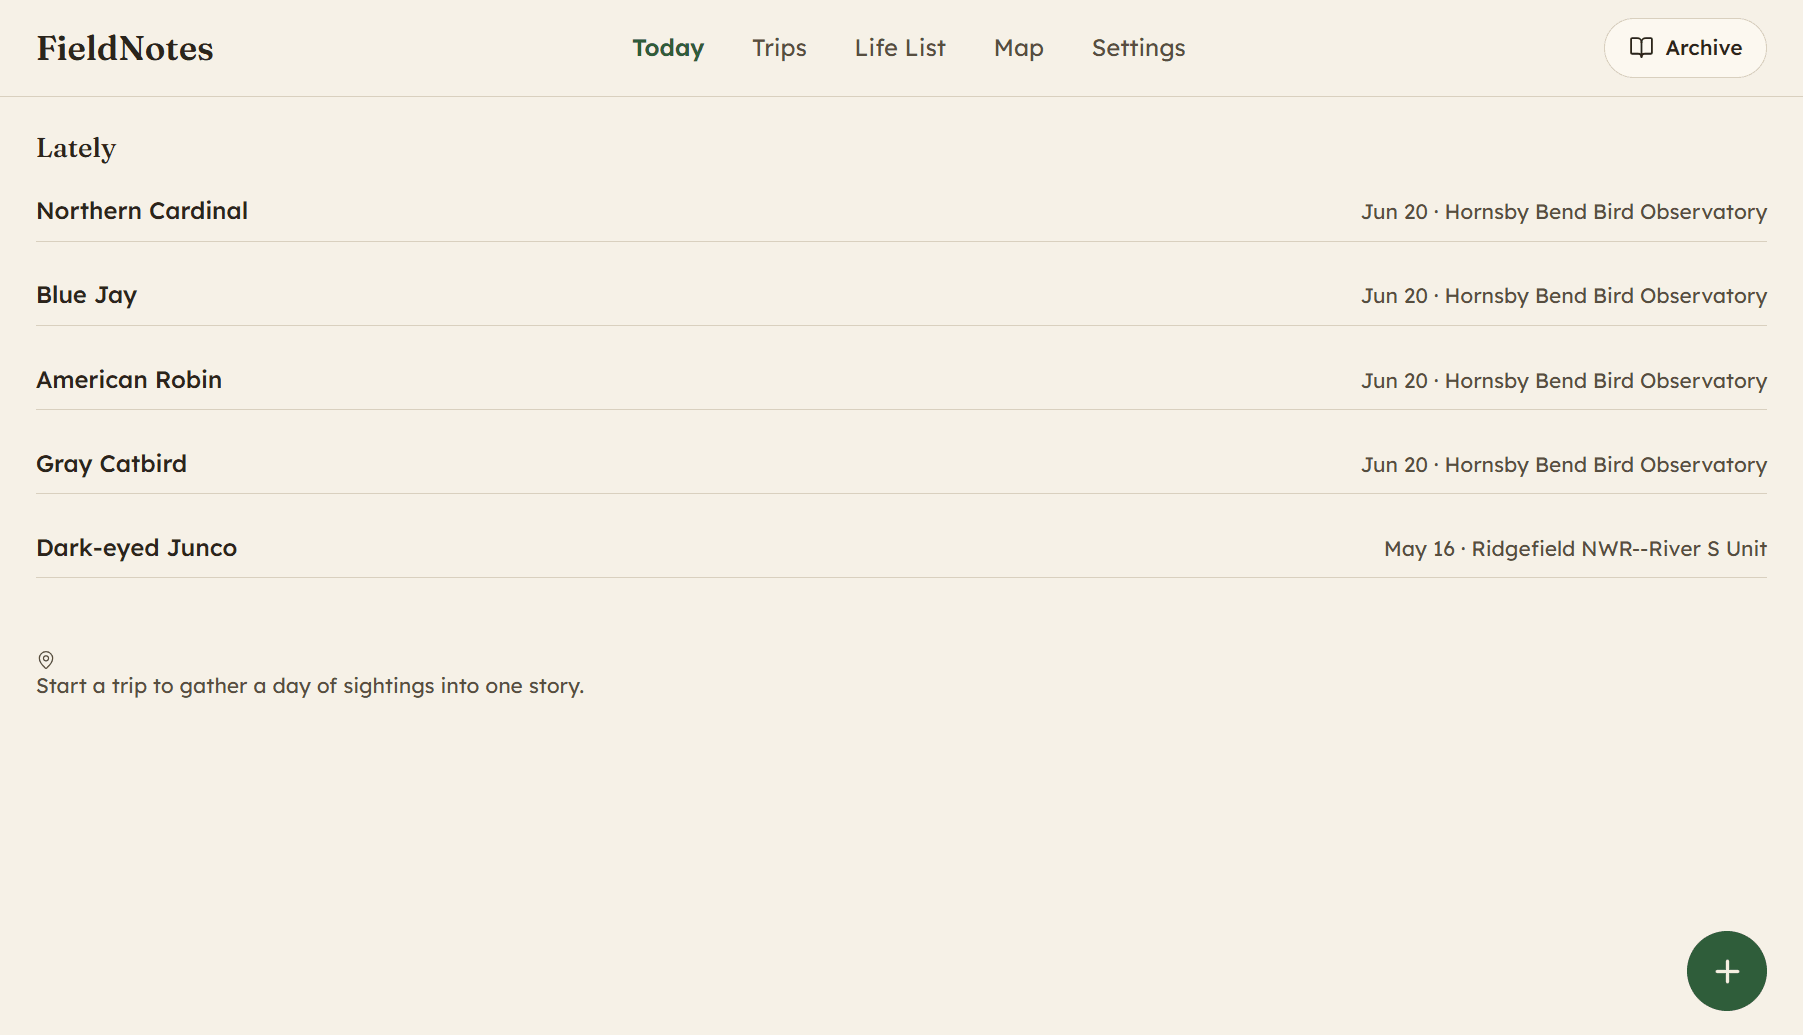Open the Map tab
1803x1035 pixels.
pyautogui.click(x=1019, y=48)
